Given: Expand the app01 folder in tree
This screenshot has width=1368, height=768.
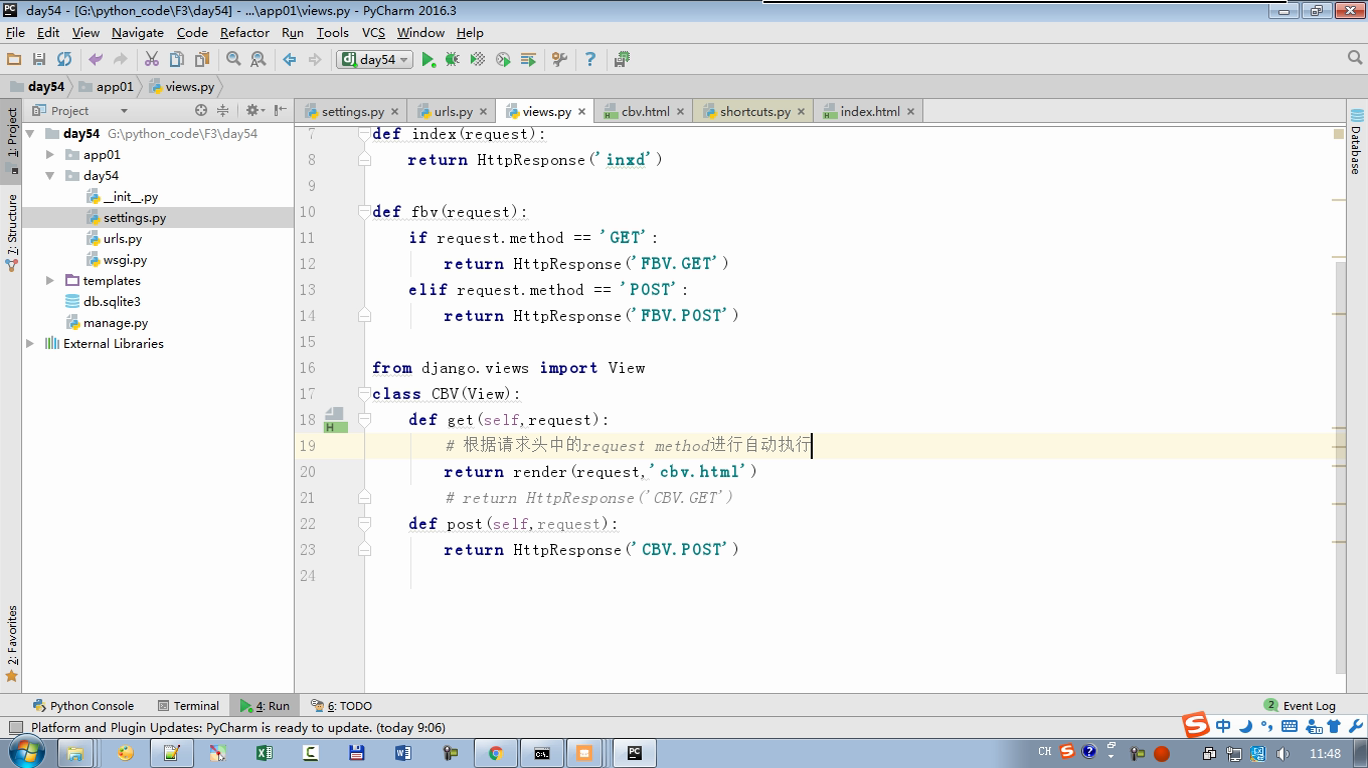Looking at the screenshot, I should point(50,155).
